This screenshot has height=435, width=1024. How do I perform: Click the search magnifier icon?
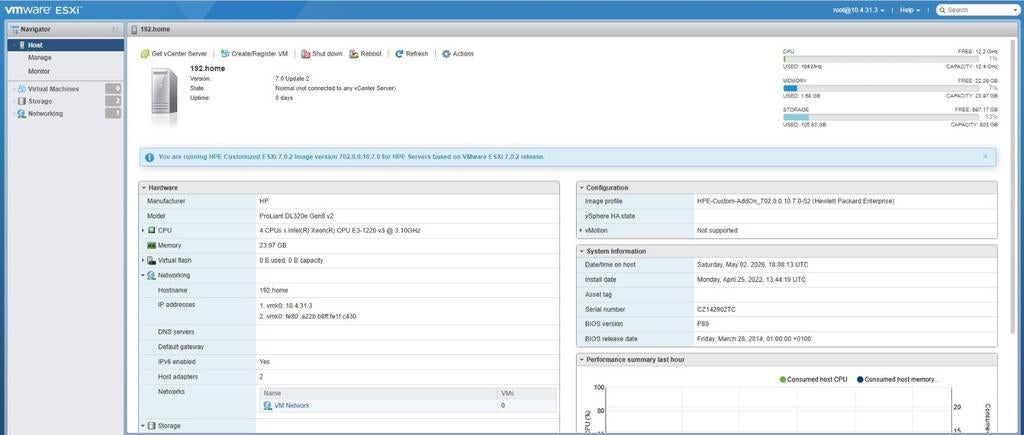click(x=942, y=10)
